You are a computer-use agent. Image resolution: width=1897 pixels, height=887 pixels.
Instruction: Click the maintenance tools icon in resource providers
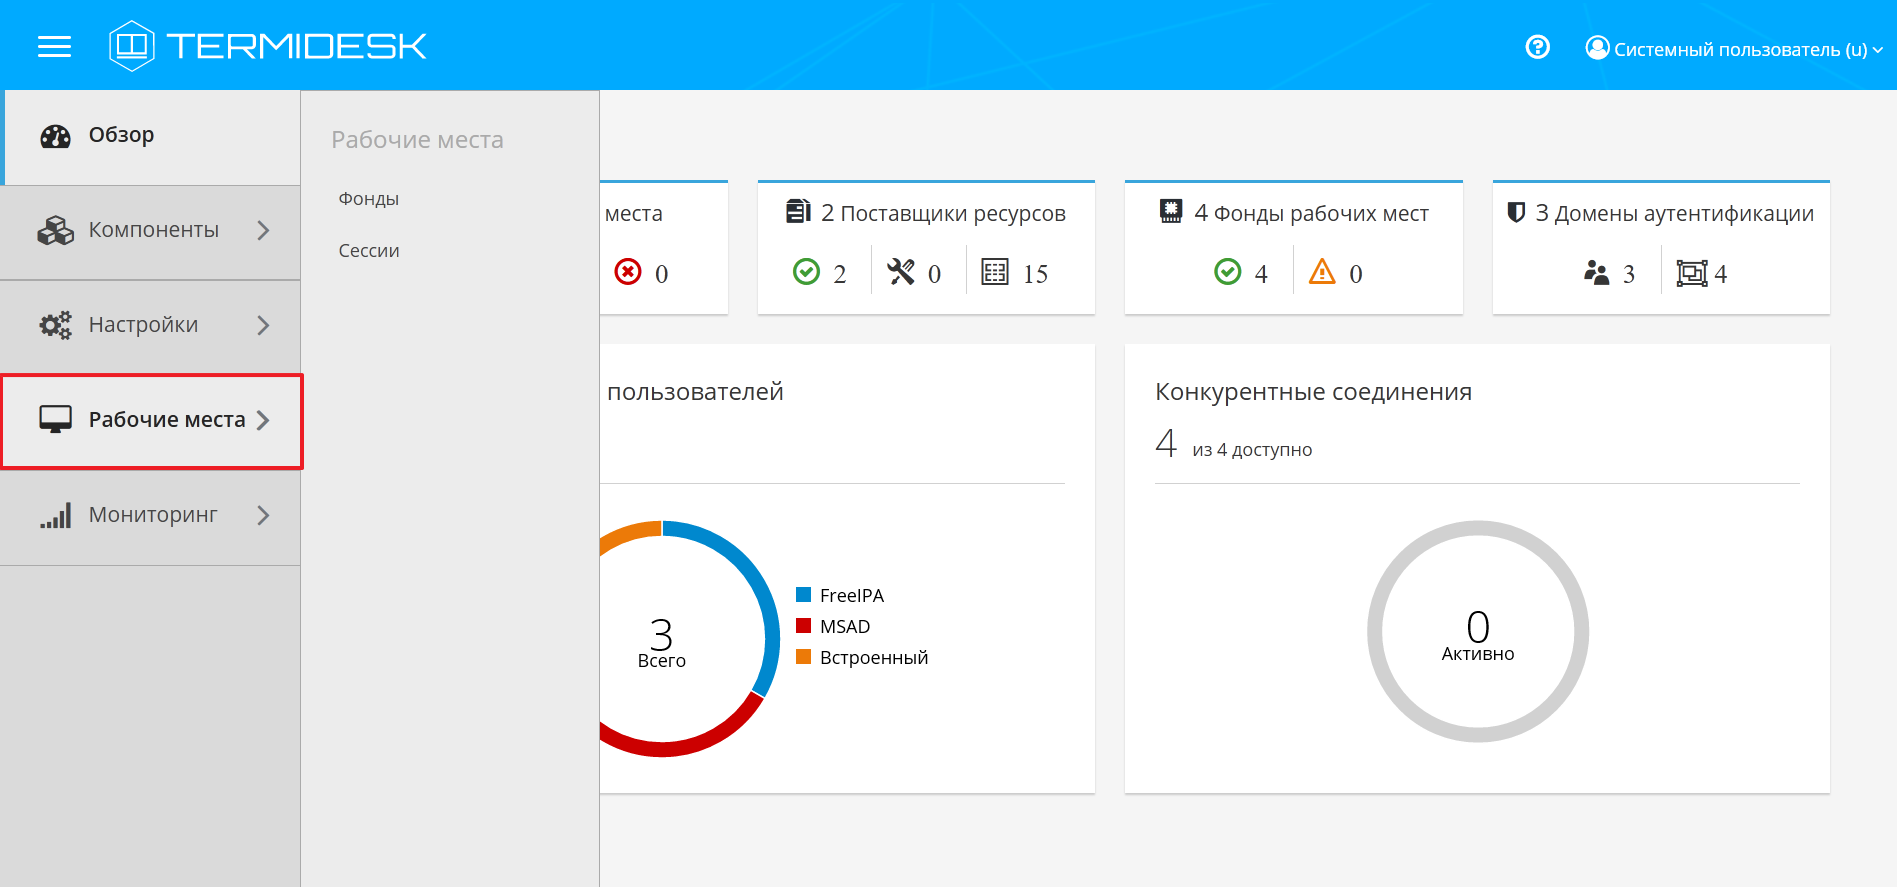(x=901, y=272)
